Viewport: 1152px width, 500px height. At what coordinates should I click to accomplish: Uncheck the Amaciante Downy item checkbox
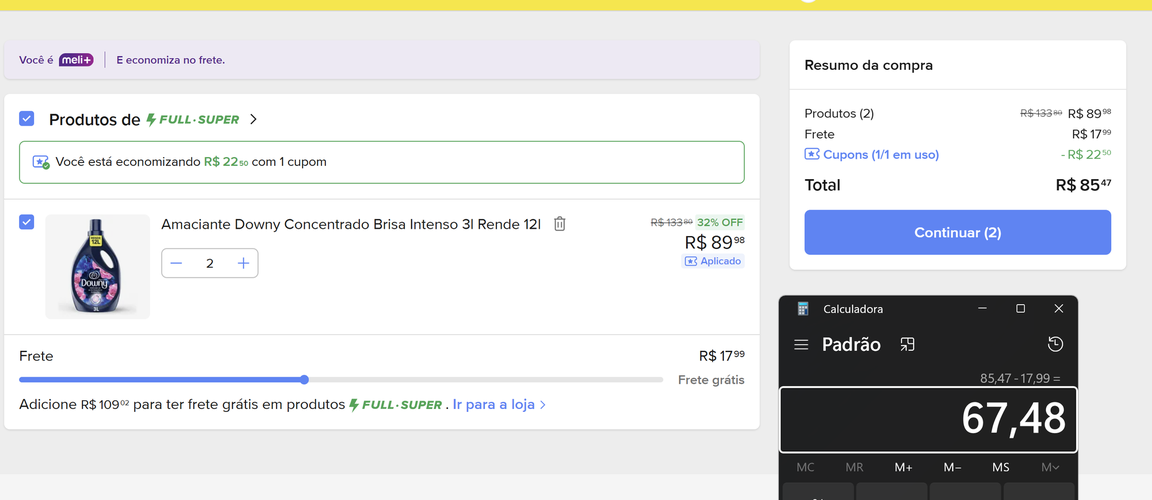coord(26,222)
